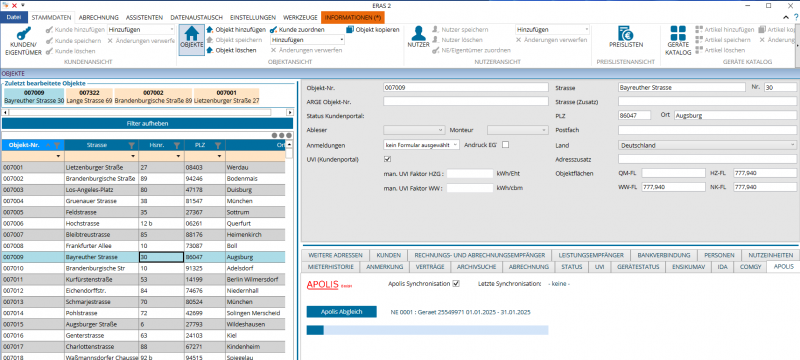Select recent object 007322 Lange Strasse 69
This screenshot has height=360, width=800.
tap(89, 96)
